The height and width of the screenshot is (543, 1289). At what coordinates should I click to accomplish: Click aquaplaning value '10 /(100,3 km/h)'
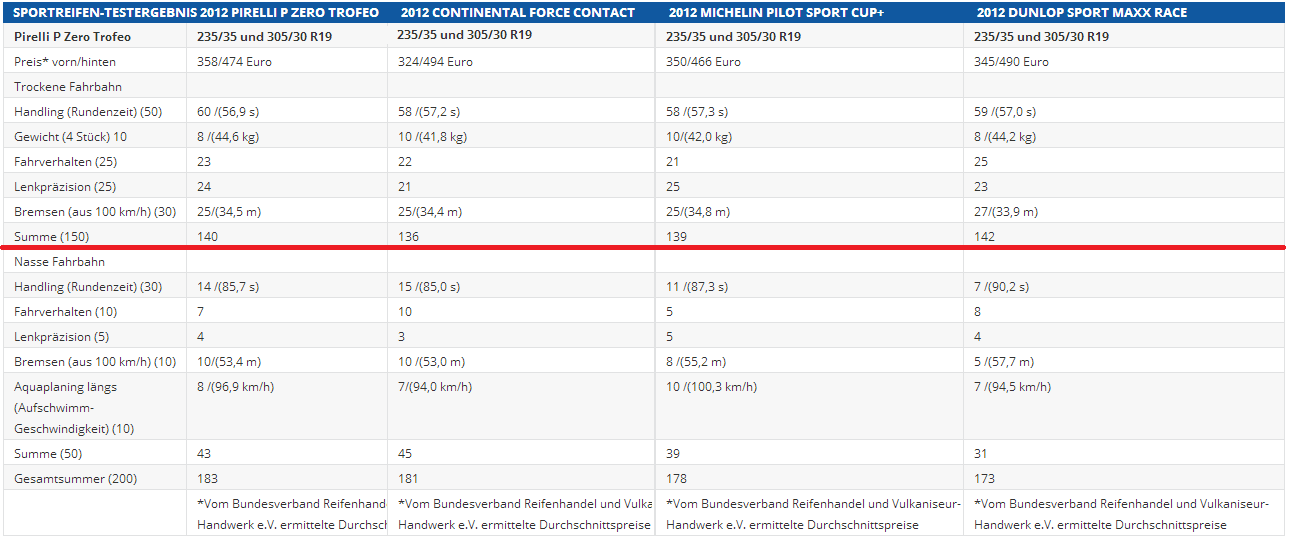pyautogui.click(x=711, y=387)
